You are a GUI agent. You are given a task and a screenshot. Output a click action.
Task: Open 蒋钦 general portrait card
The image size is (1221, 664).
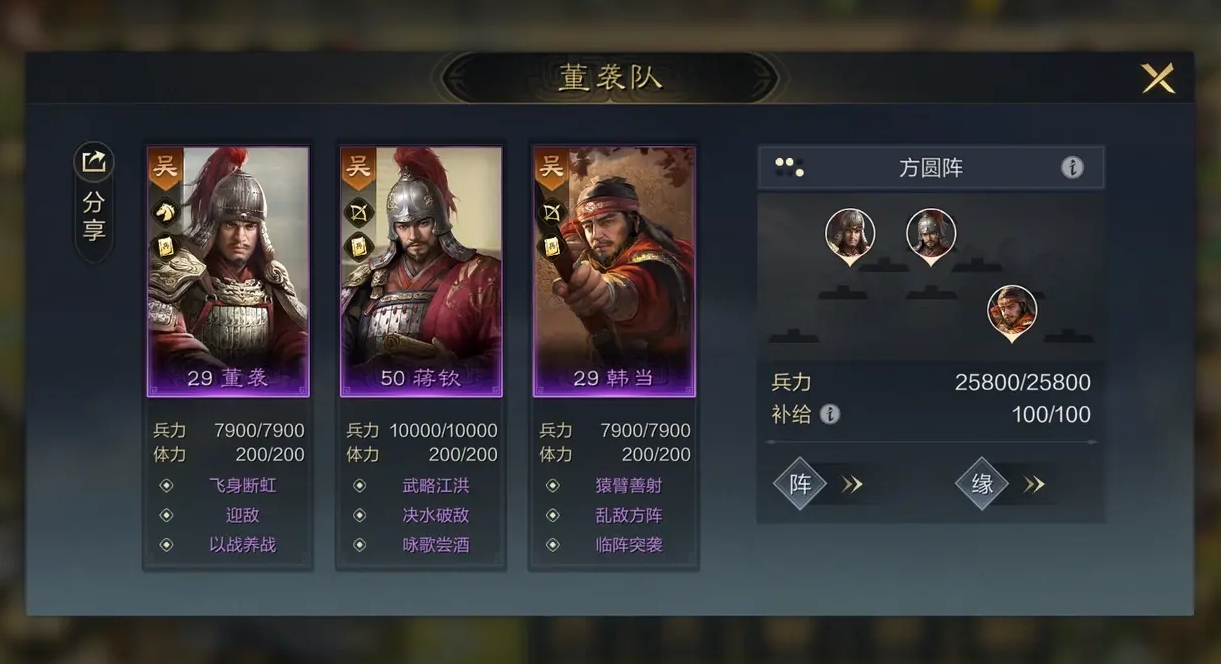click(421, 272)
